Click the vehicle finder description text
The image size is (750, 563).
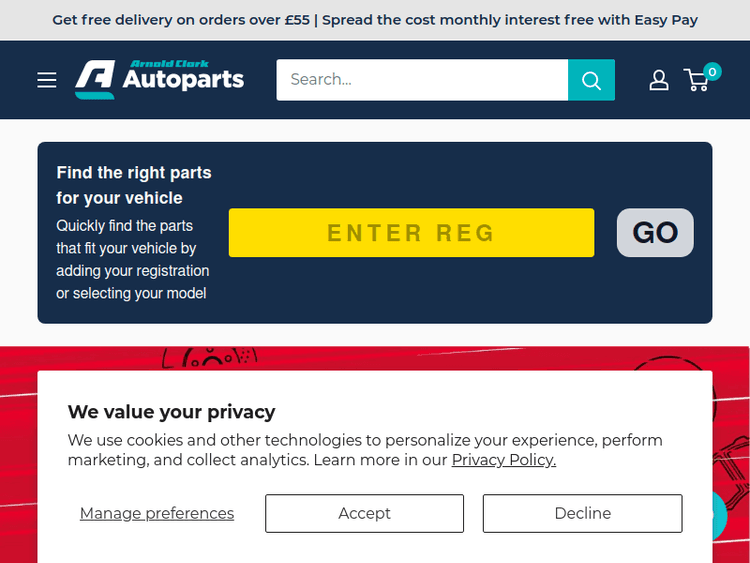(x=133, y=259)
